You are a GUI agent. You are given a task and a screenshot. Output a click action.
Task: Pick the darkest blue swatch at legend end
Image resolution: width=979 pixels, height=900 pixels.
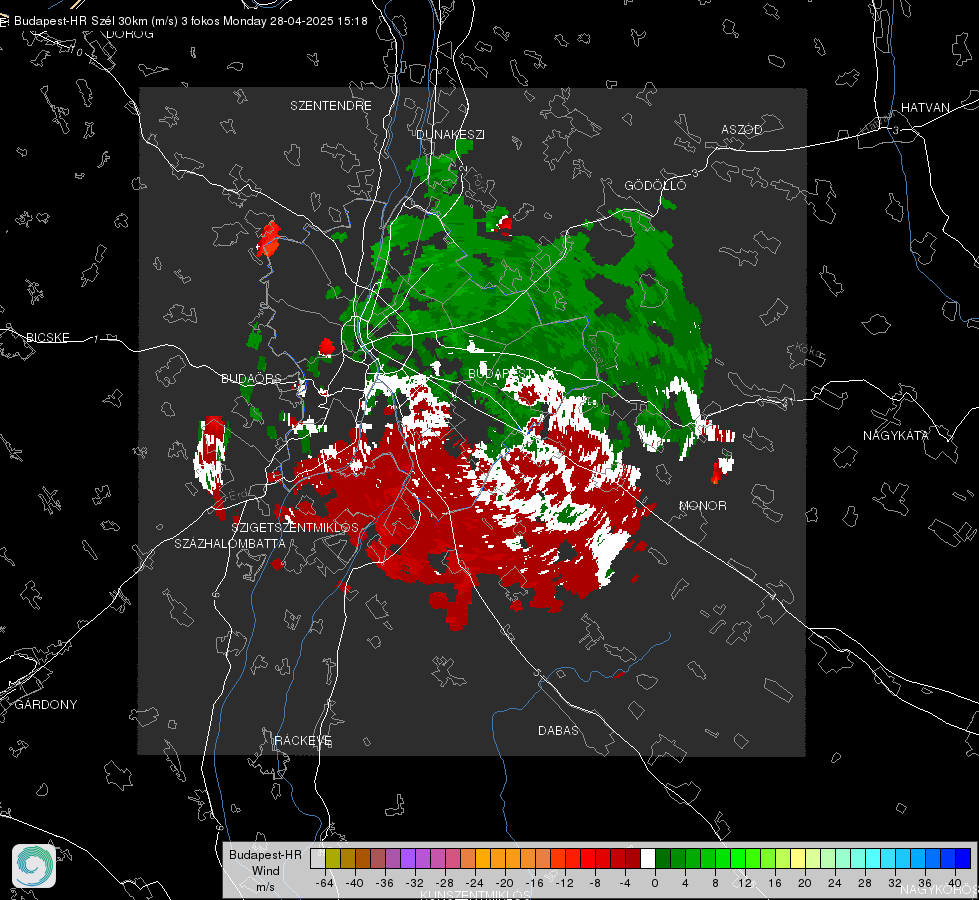coord(963,858)
